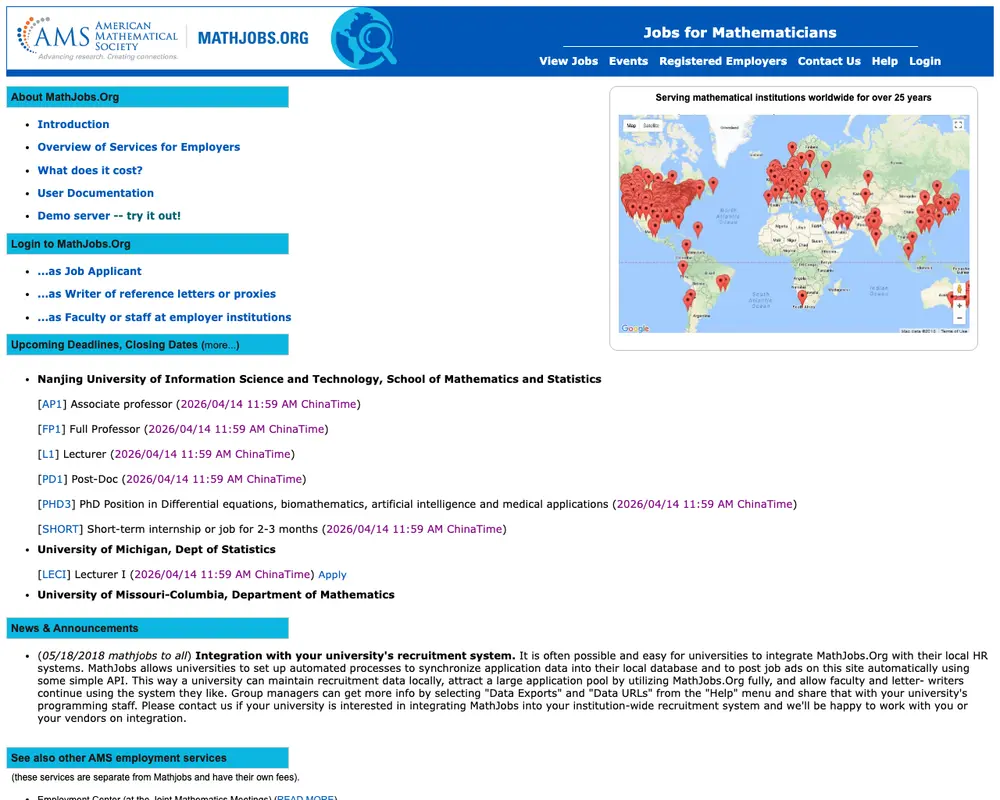The image size is (1000, 800).
Task: Open Events in top navigation
Action: (628, 61)
